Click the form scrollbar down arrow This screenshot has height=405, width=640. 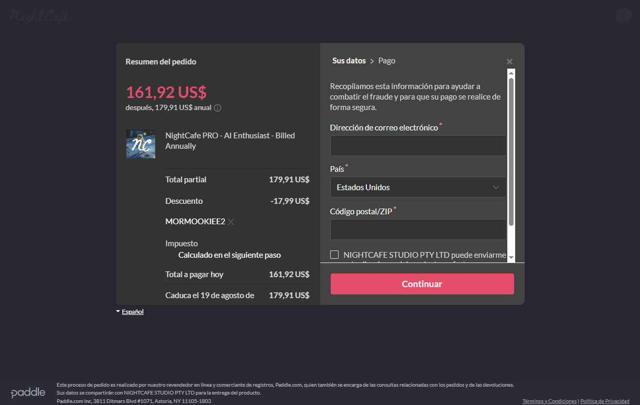pyautogui.click(x=511, y=258)
